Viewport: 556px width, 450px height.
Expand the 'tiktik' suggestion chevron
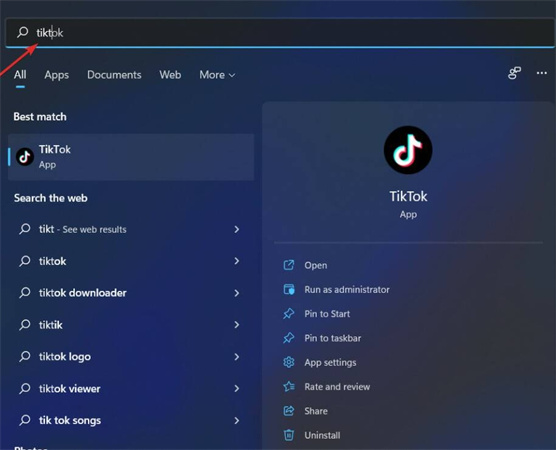click(237, 325)
